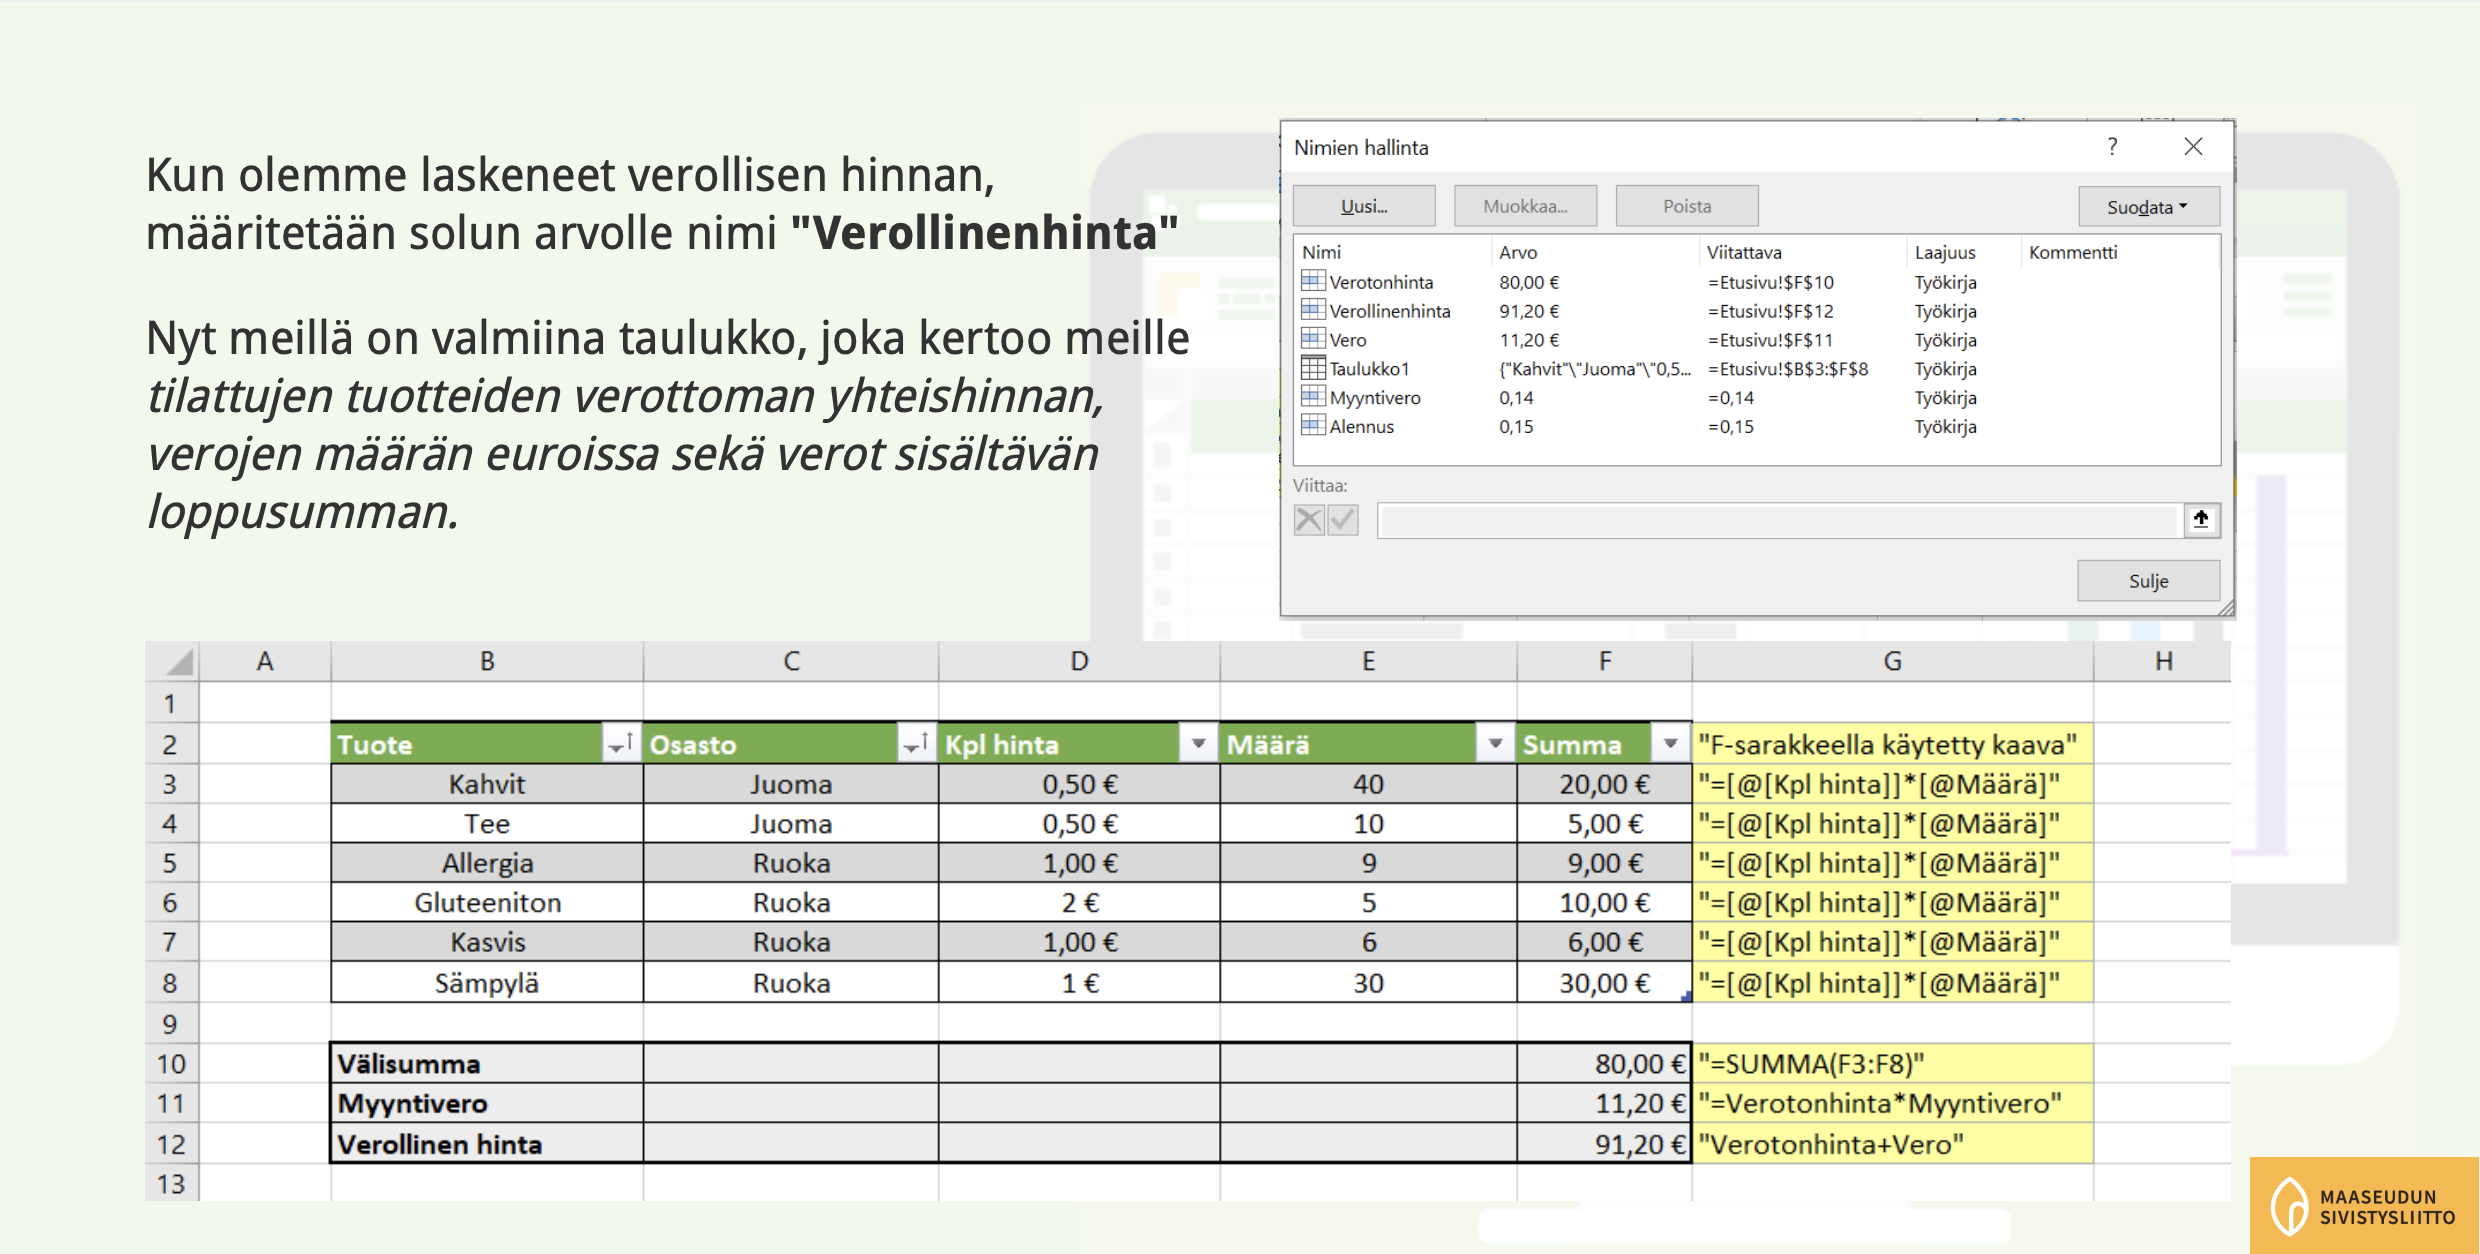The height and width of the screenshot is (1254, 2480).
Task: Click the Maaseudun Sivistysliitto logo
Action: [2364, 1206]
